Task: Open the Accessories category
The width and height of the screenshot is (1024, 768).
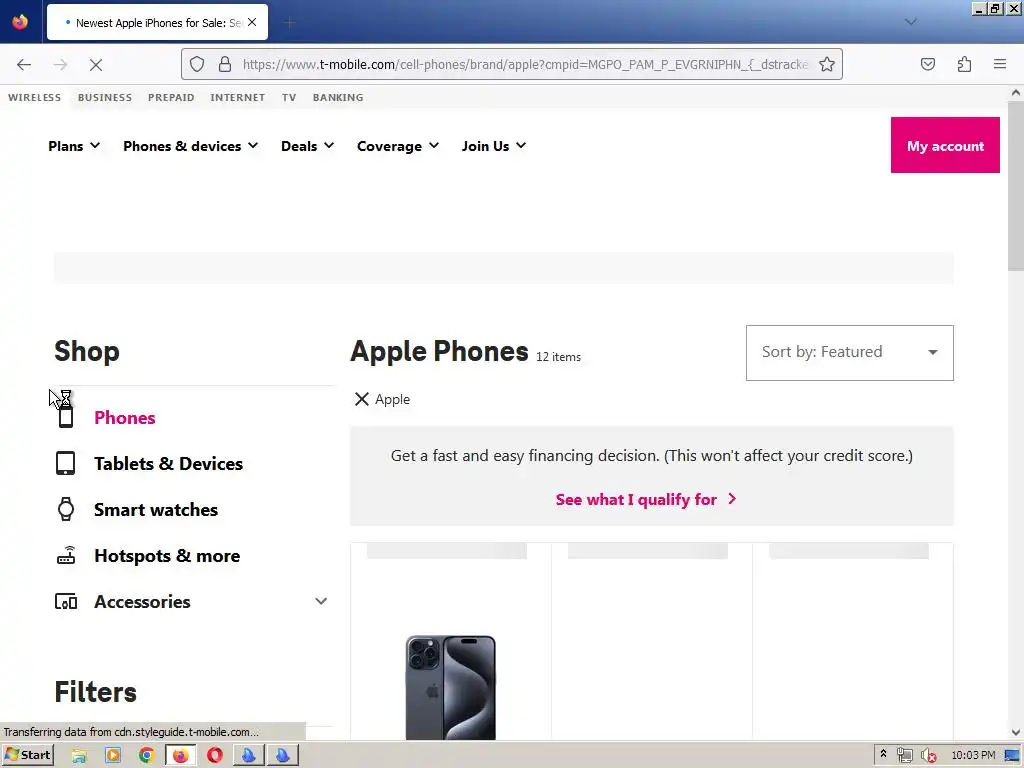Action: [x=142, y=601]
